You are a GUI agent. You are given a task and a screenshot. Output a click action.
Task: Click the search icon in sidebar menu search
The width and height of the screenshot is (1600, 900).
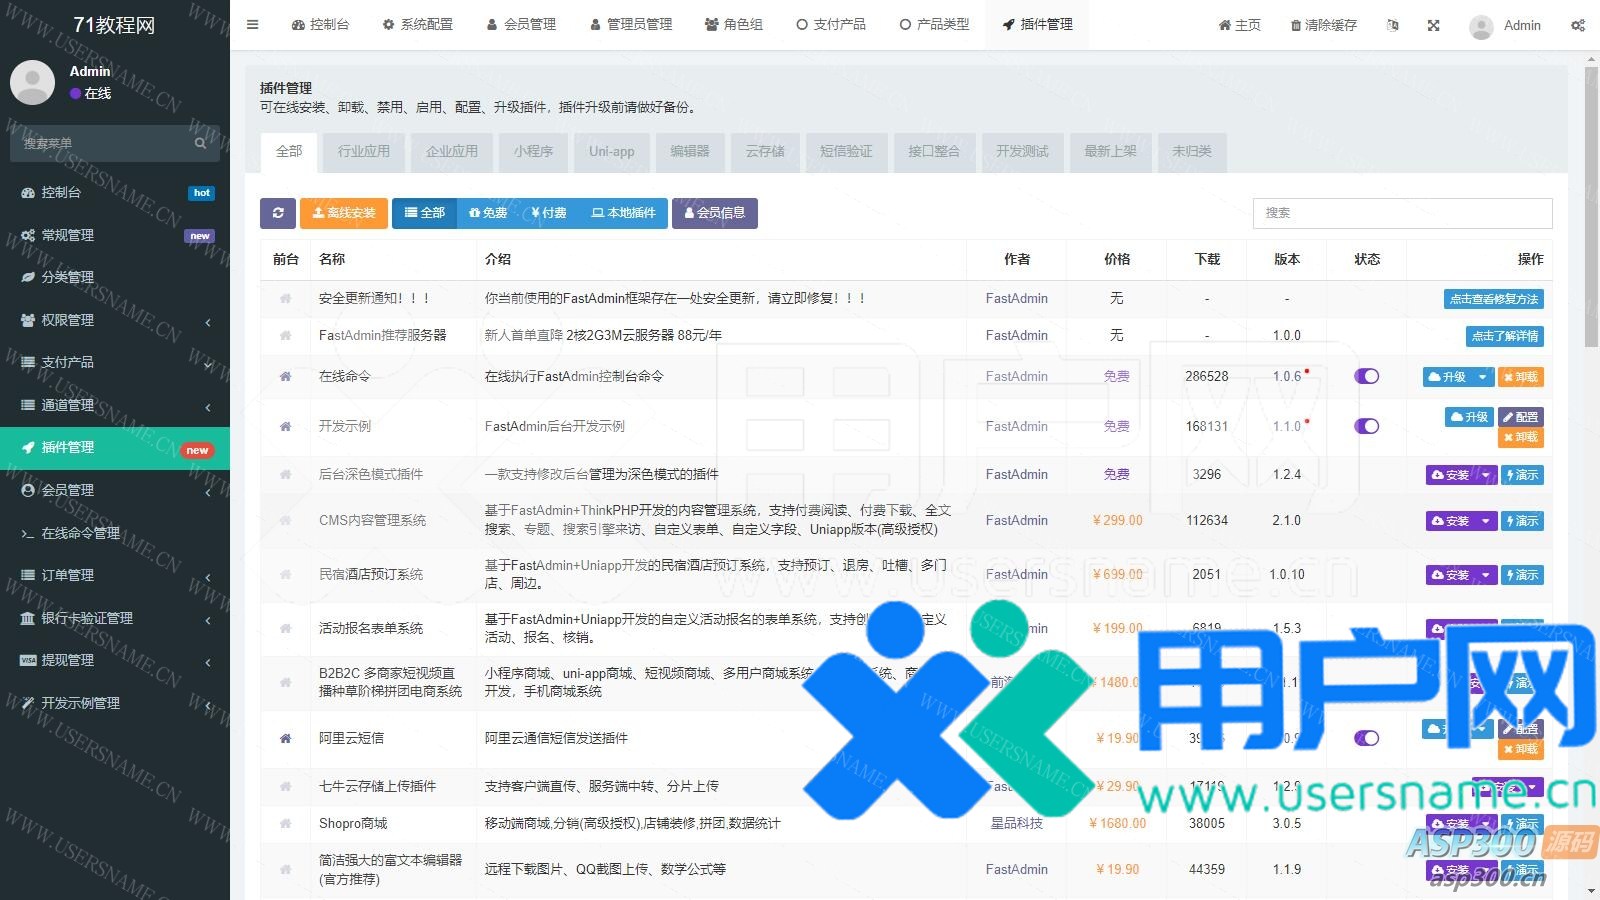[x=200, y=143]
